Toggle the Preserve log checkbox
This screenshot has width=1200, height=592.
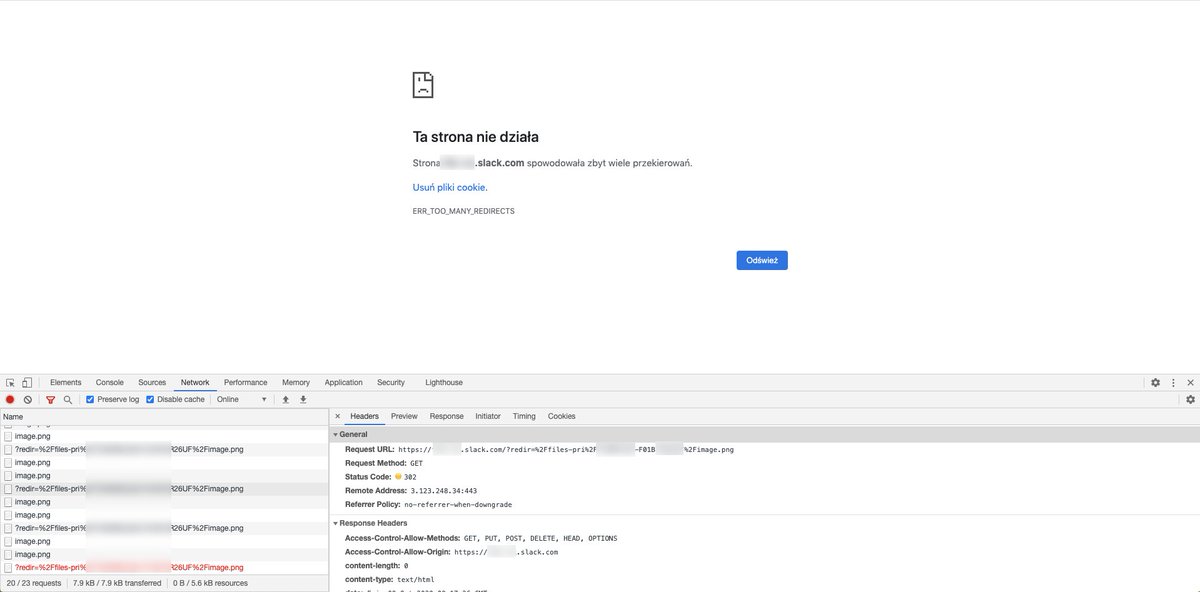pyautogui.click(x=90, y=399)
